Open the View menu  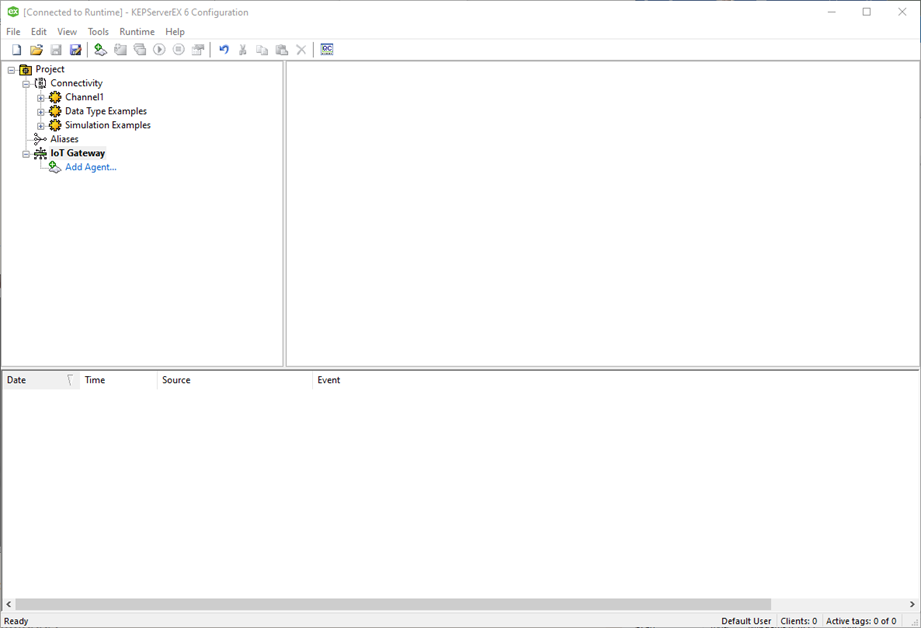point(67,32)
